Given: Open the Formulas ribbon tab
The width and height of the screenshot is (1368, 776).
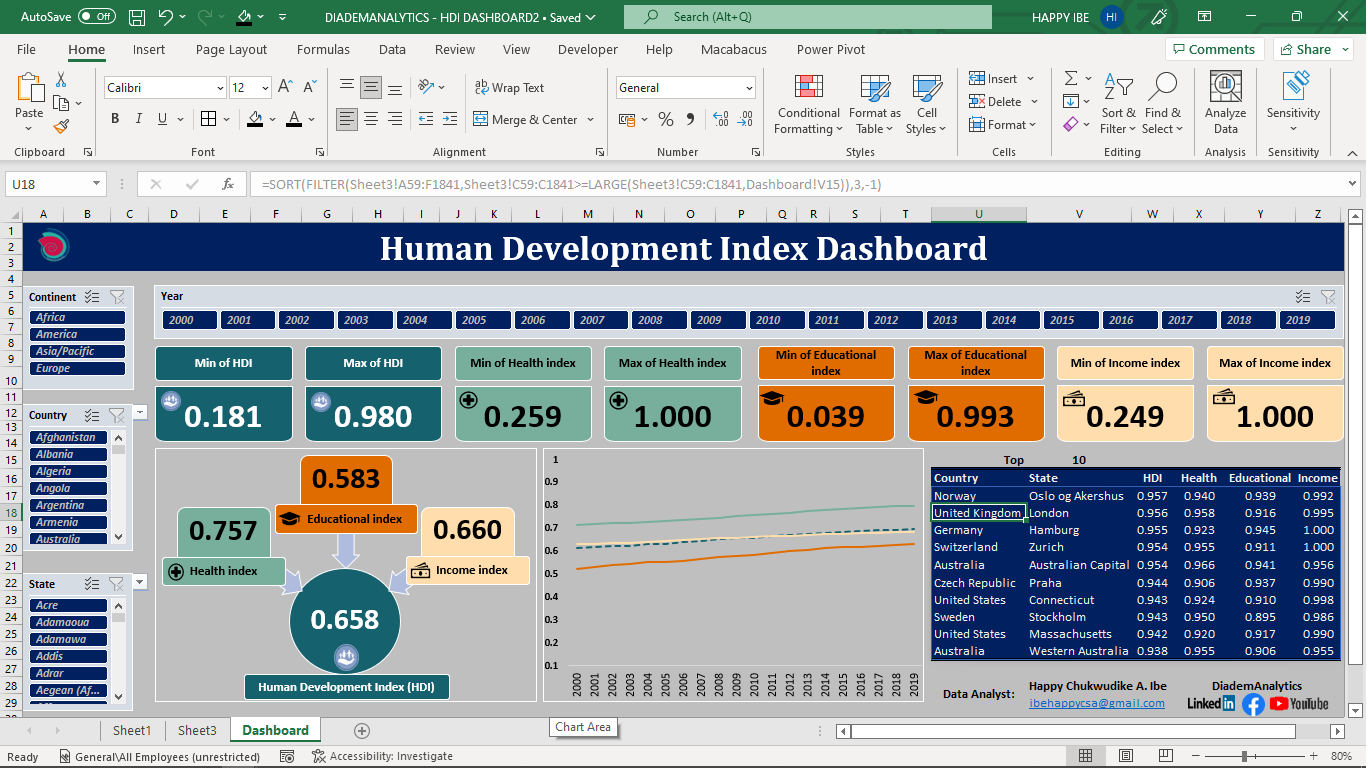Looking at the screenshot, I should 323,49.
